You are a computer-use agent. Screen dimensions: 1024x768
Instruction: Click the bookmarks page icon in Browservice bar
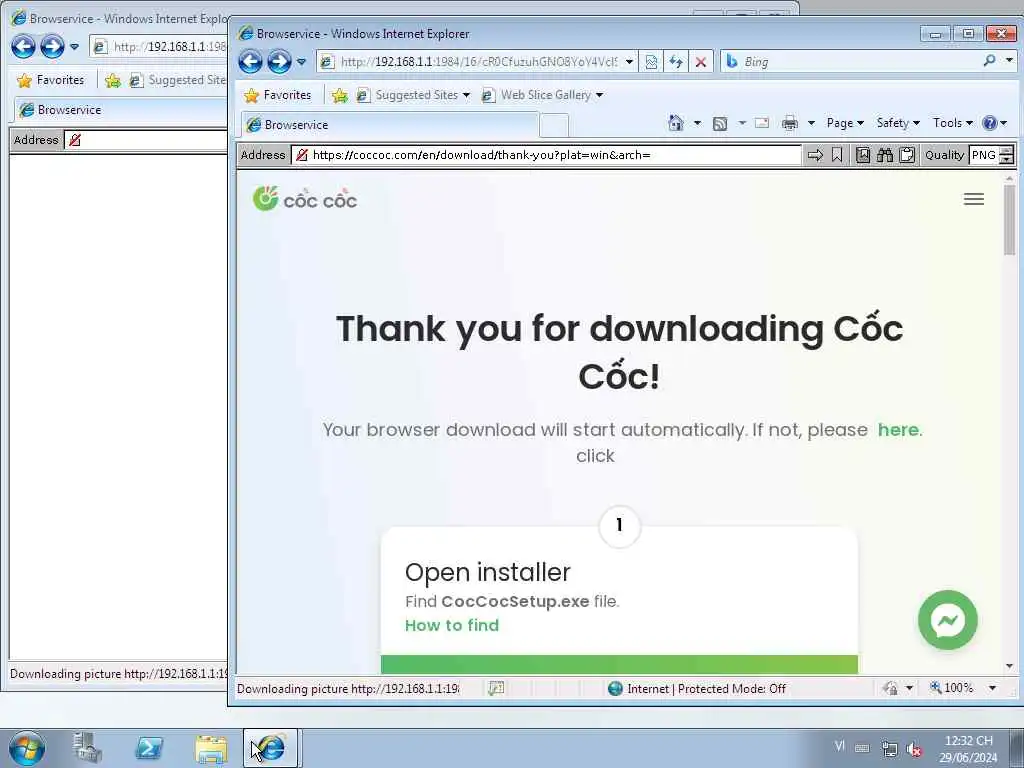point(863,155)
